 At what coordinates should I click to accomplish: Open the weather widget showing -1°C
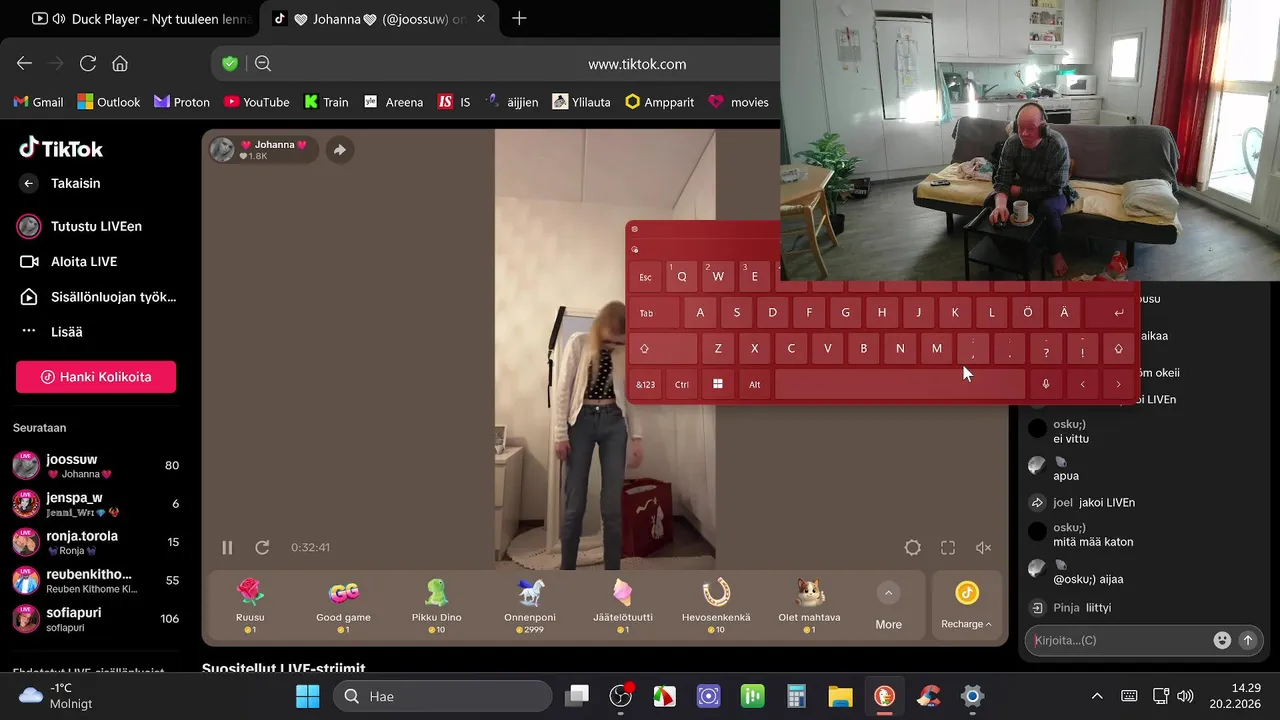click(58, 696)
